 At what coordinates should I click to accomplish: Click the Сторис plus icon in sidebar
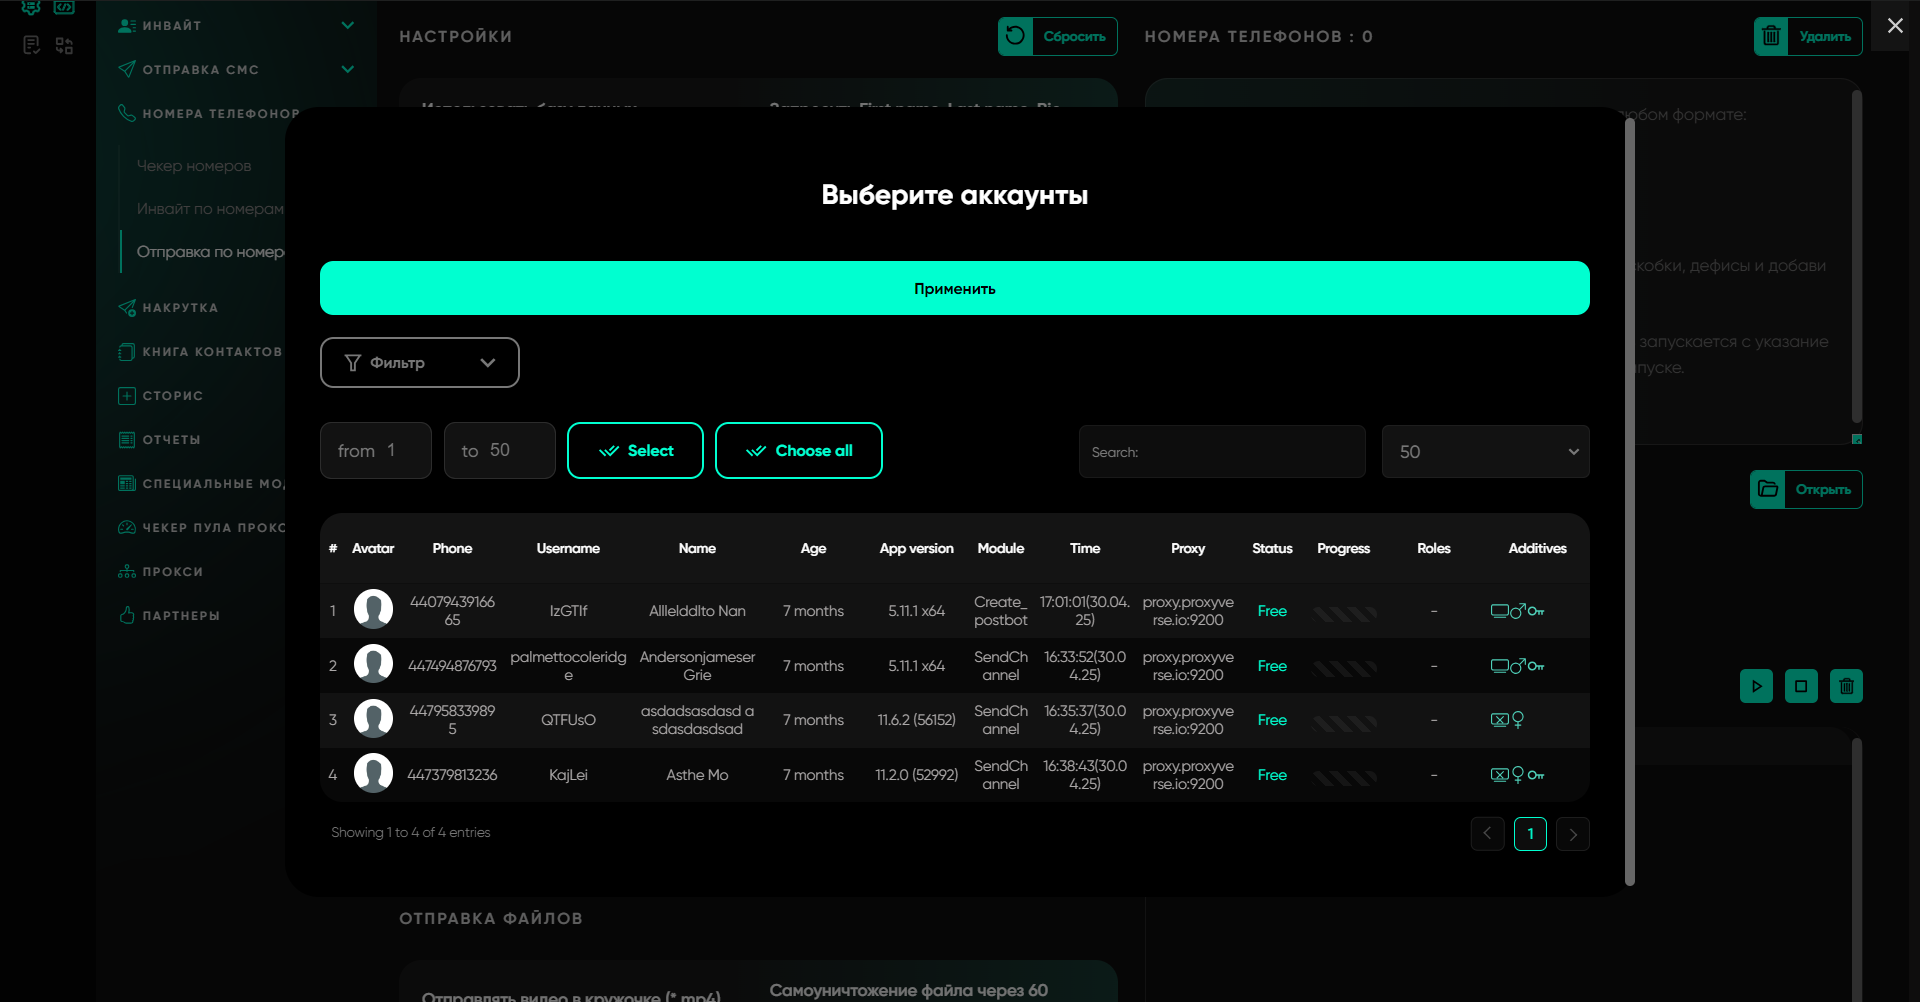click(x=127, y=396)
